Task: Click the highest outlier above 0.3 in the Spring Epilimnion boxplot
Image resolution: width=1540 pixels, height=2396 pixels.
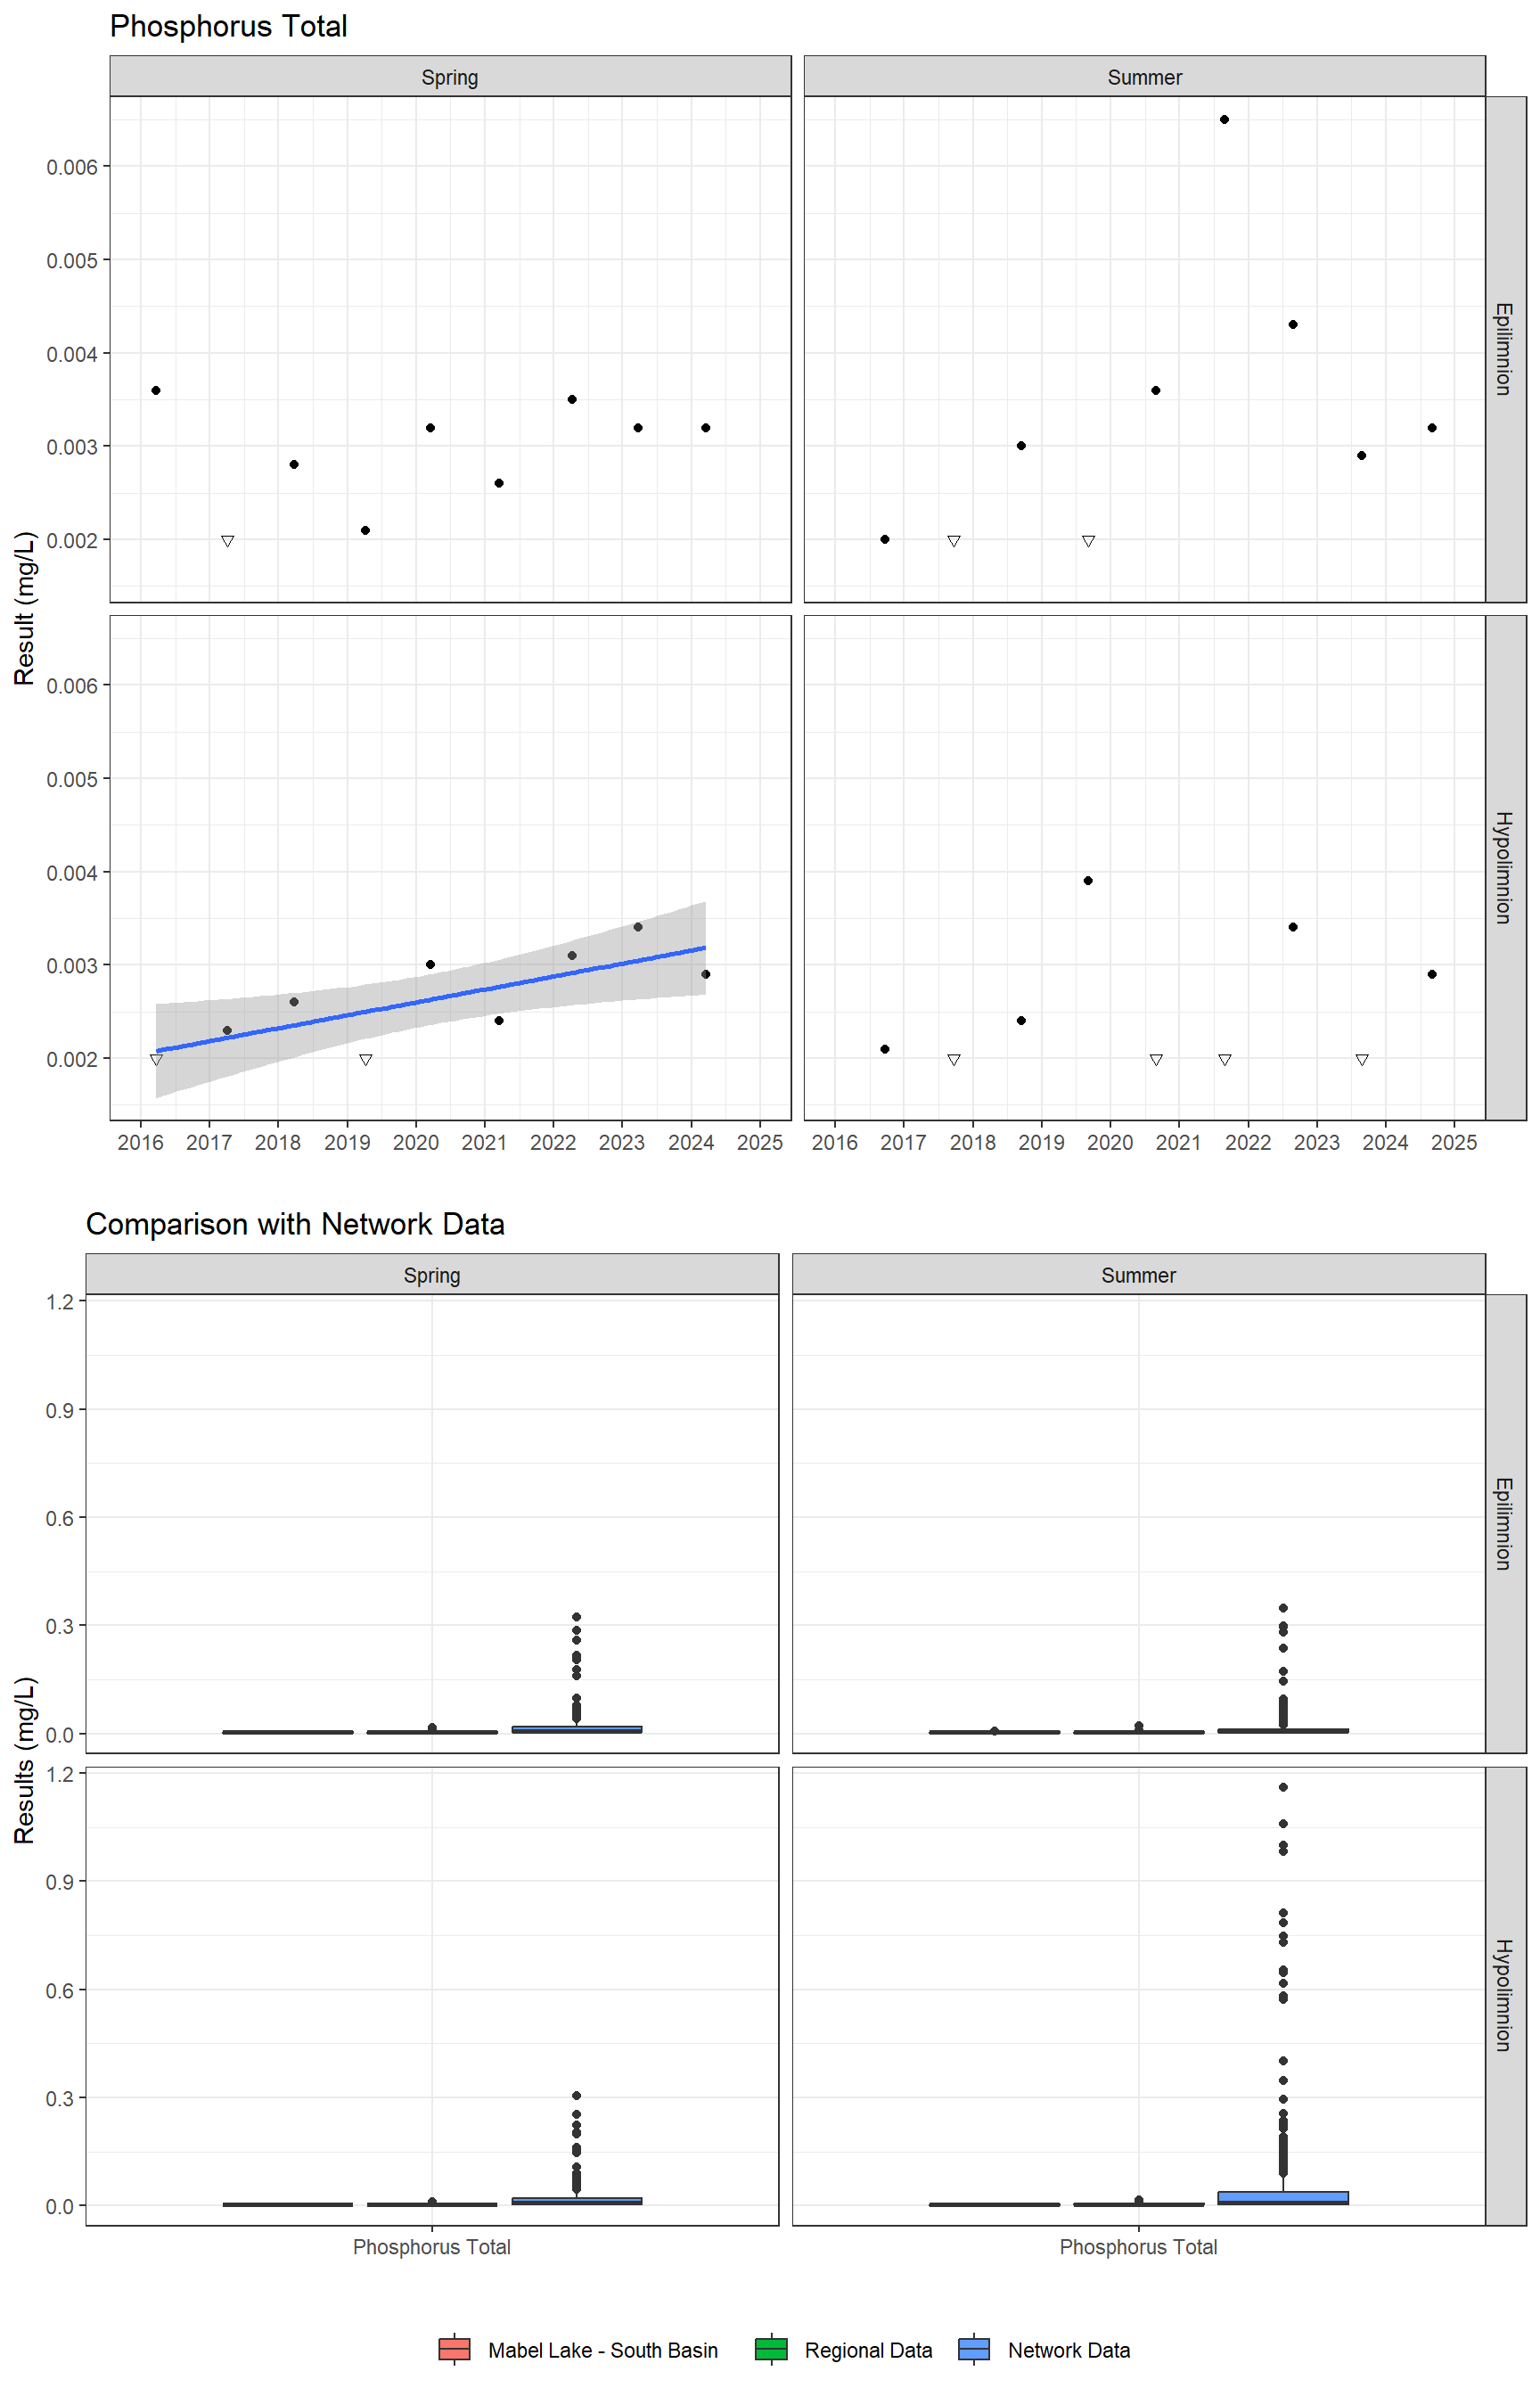Action: click(x=577, y=1617)
